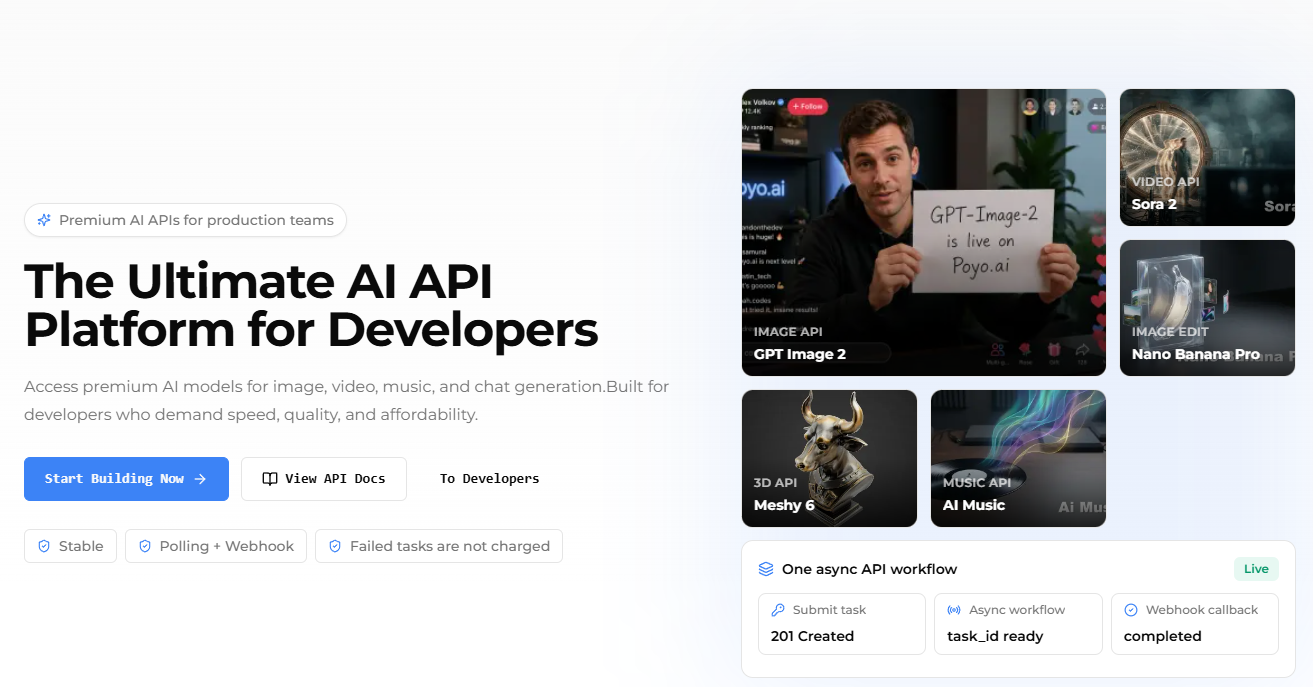Select the Premium AI APIs for production teams badge
This screenshot has height=687, width=1313.
(185, 220)
